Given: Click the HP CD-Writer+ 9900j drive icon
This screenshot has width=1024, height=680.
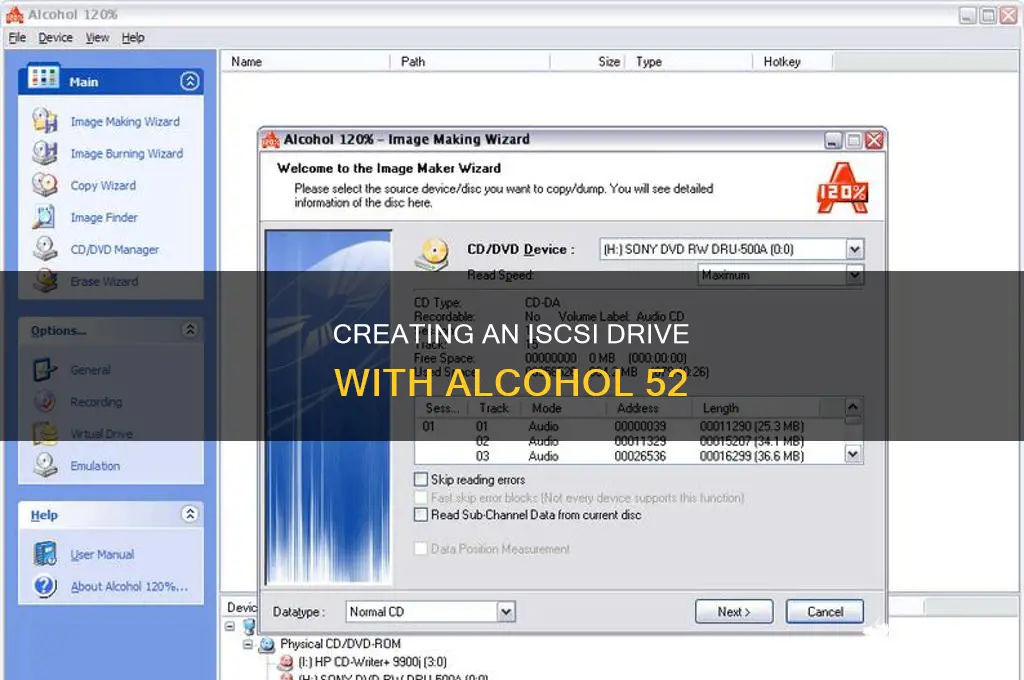Looking at the screenshot, I should coord(286,662).
